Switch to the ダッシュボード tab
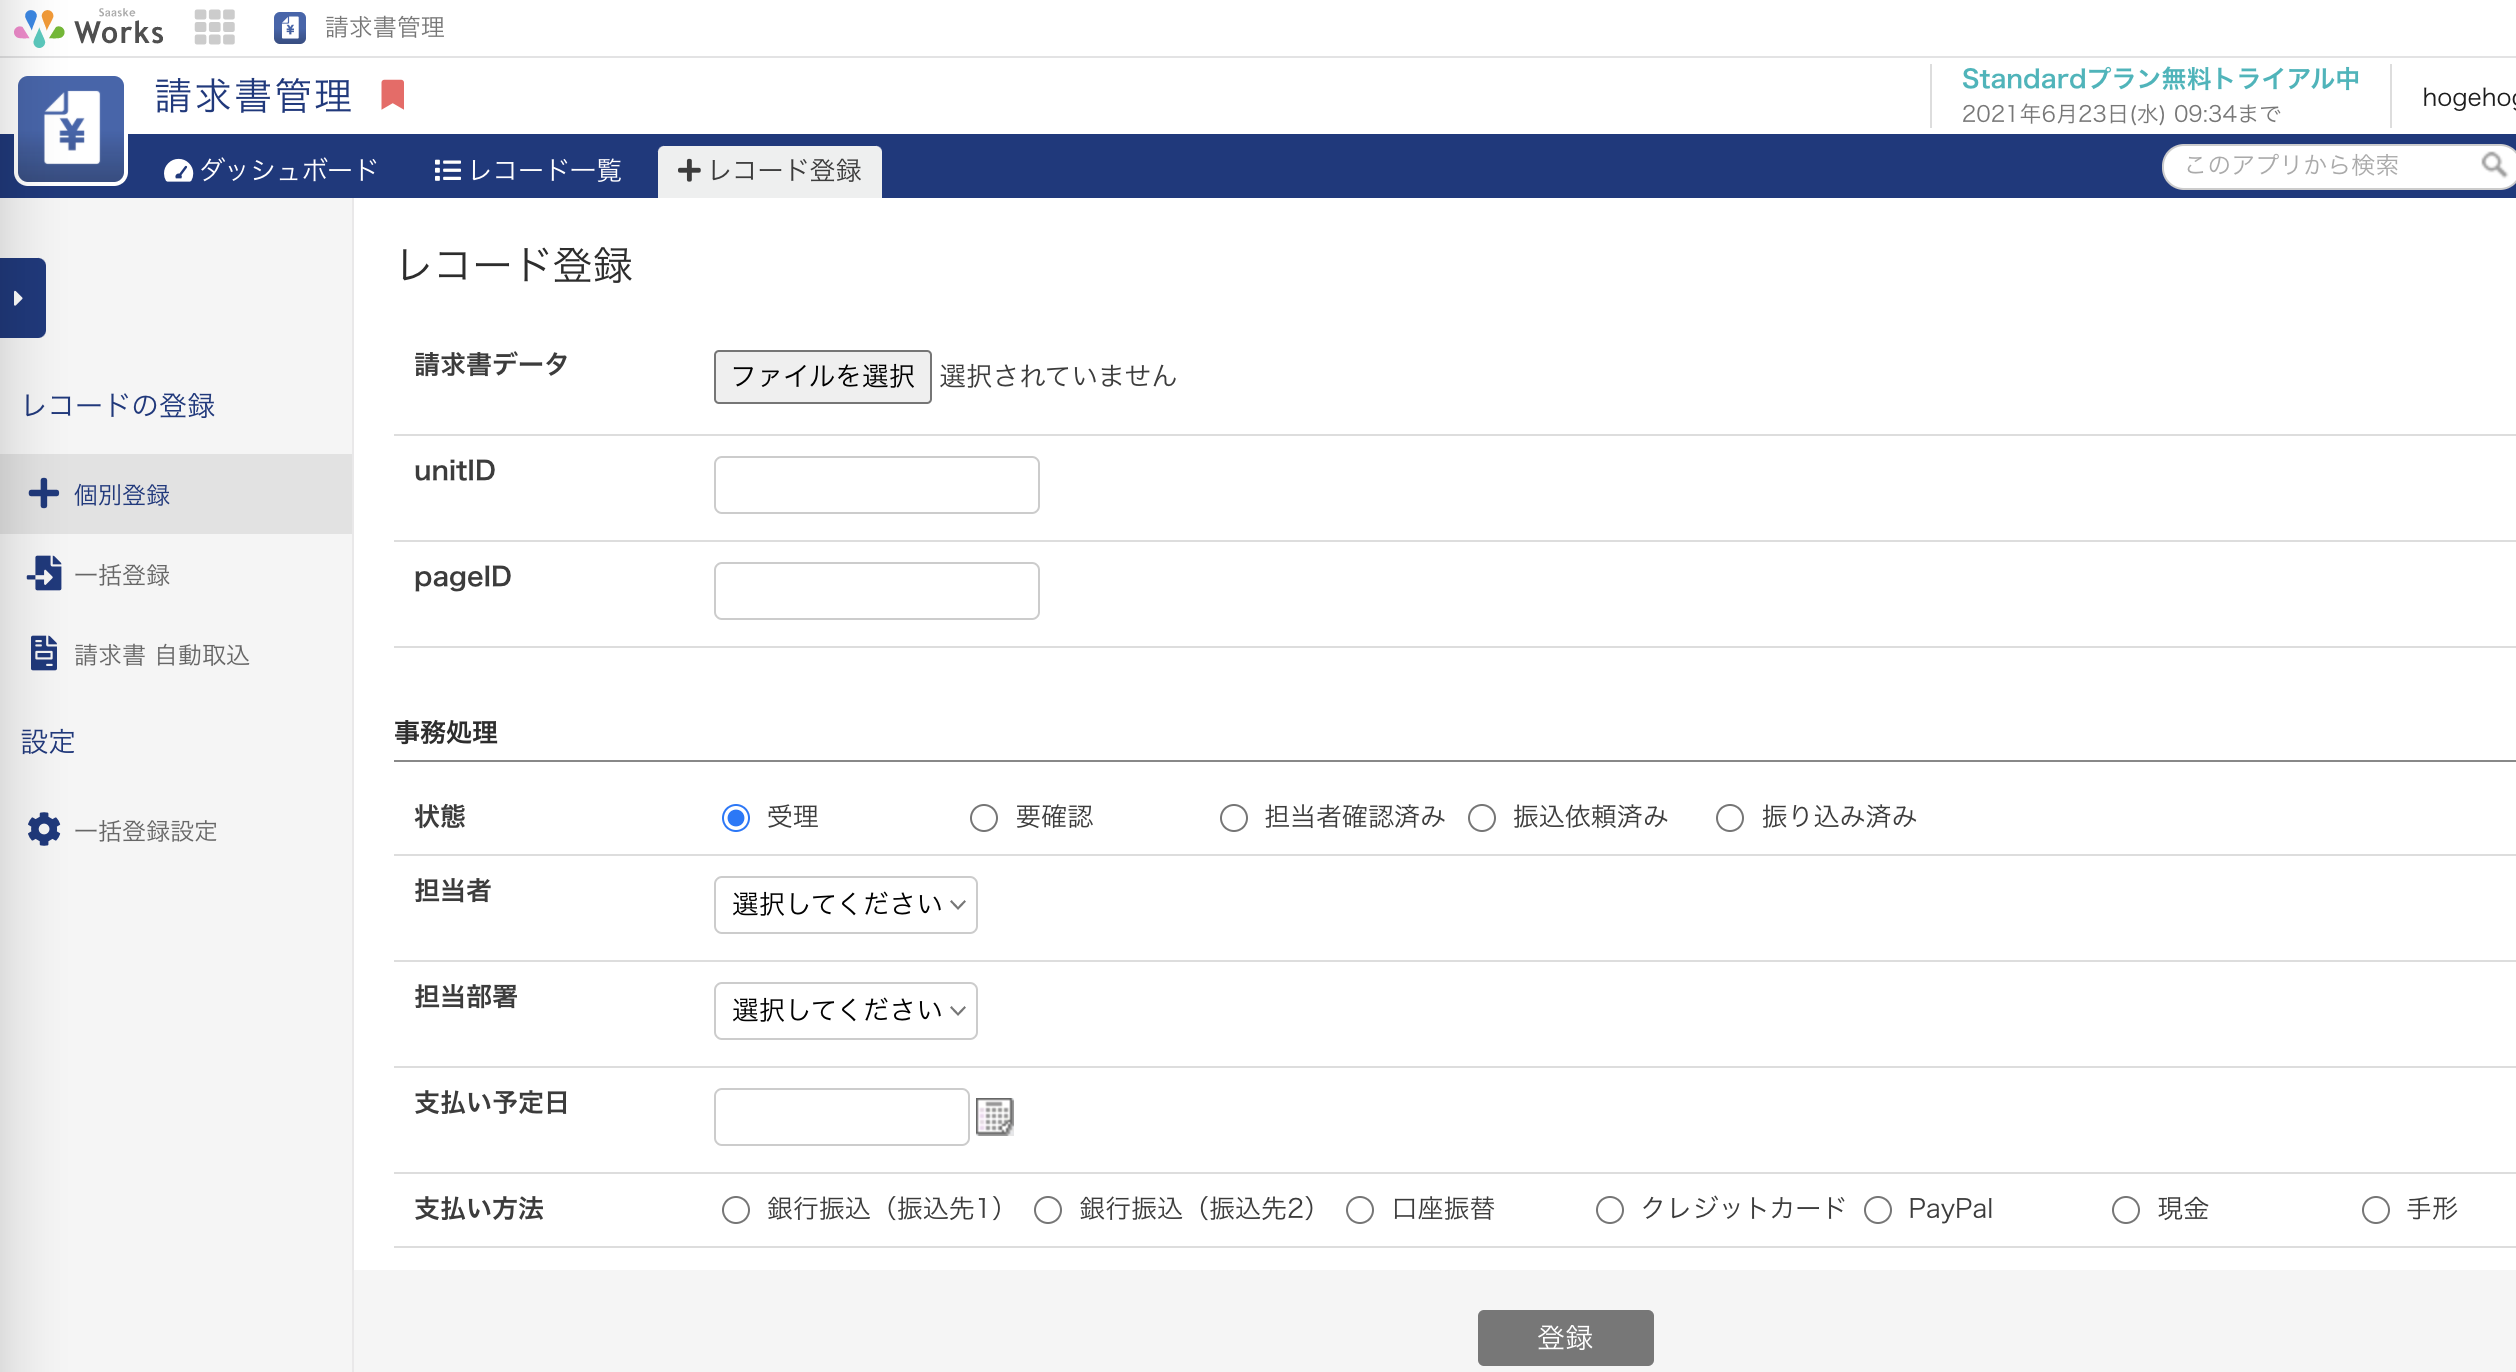Screen dimensions: 2516x1372 point(271,170)
